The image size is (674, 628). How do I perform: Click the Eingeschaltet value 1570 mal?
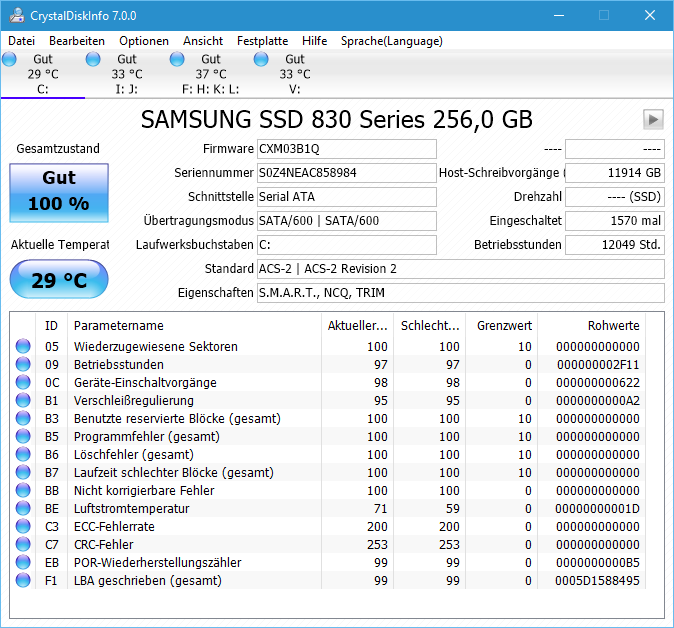[x=615, y=221]
